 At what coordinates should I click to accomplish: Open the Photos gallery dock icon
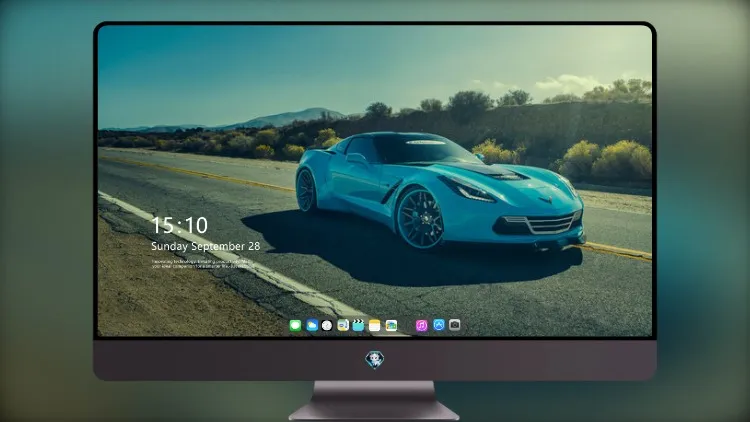click(391, 326)
